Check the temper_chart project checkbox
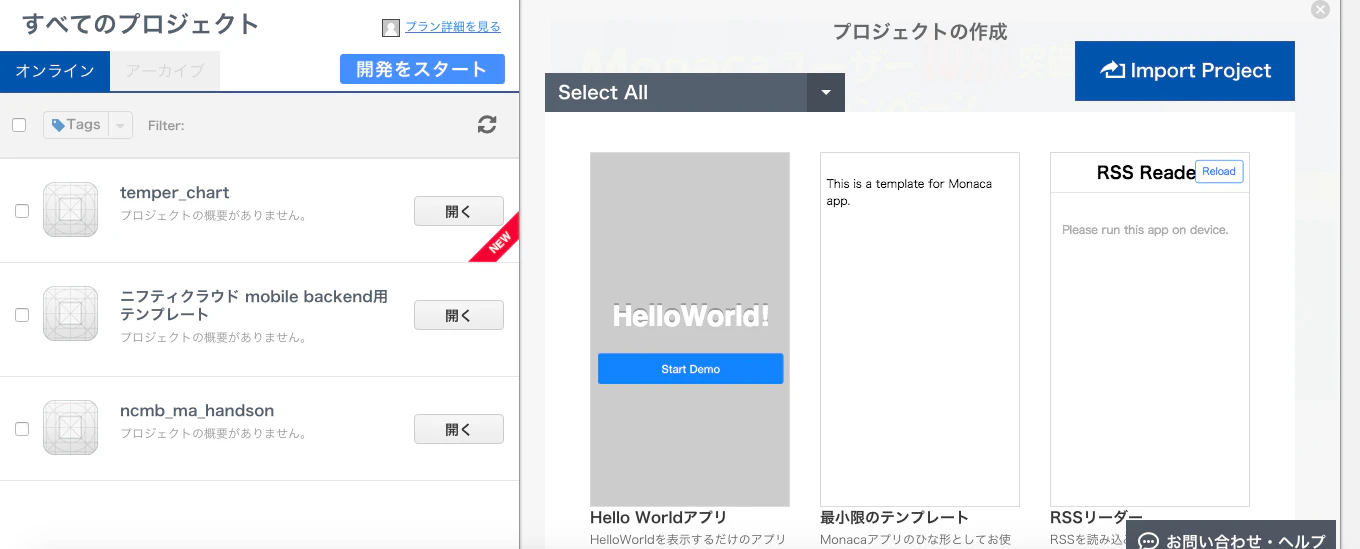Viewport: 1360px width, 549px height. pos(22,211)
